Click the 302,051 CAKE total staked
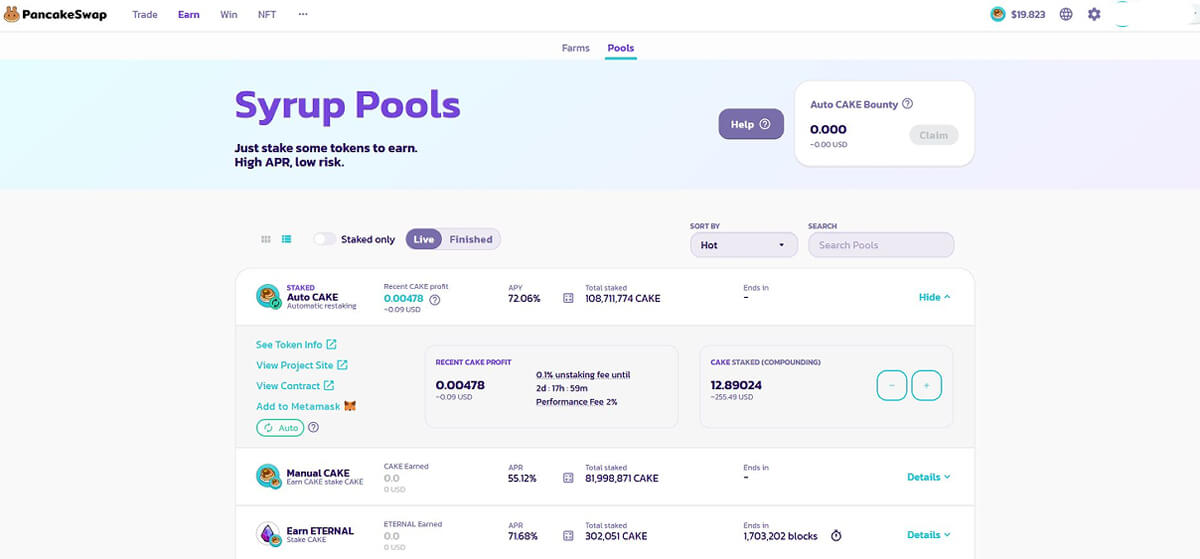 click(x=616, y=536)
